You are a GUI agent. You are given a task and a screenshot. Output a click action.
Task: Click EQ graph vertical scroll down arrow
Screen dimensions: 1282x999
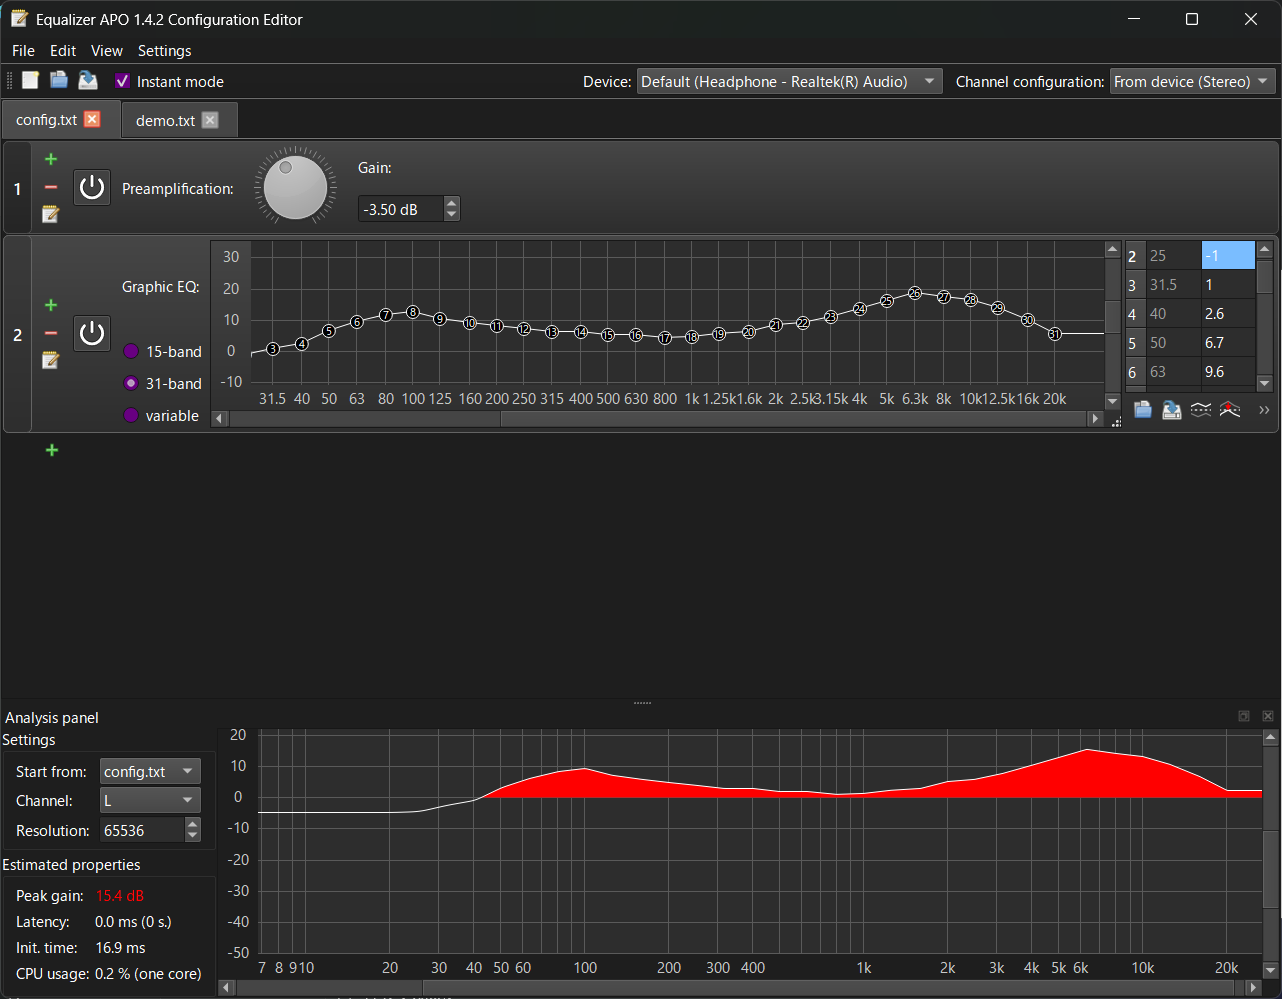[1113, 402]
